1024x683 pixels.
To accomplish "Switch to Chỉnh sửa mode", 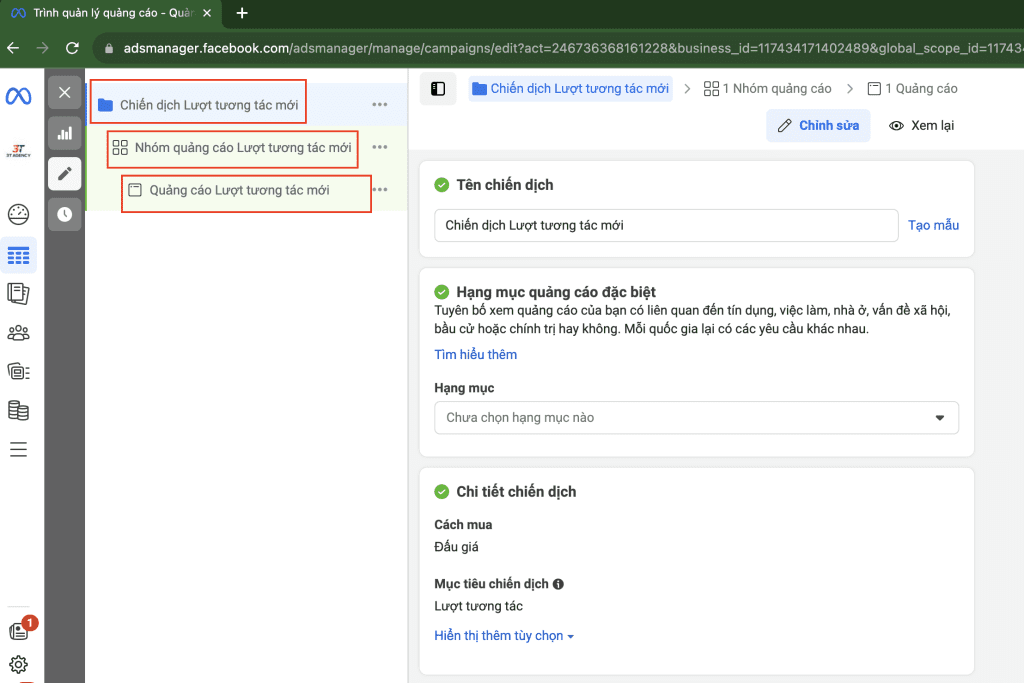I will pos(818,125).
